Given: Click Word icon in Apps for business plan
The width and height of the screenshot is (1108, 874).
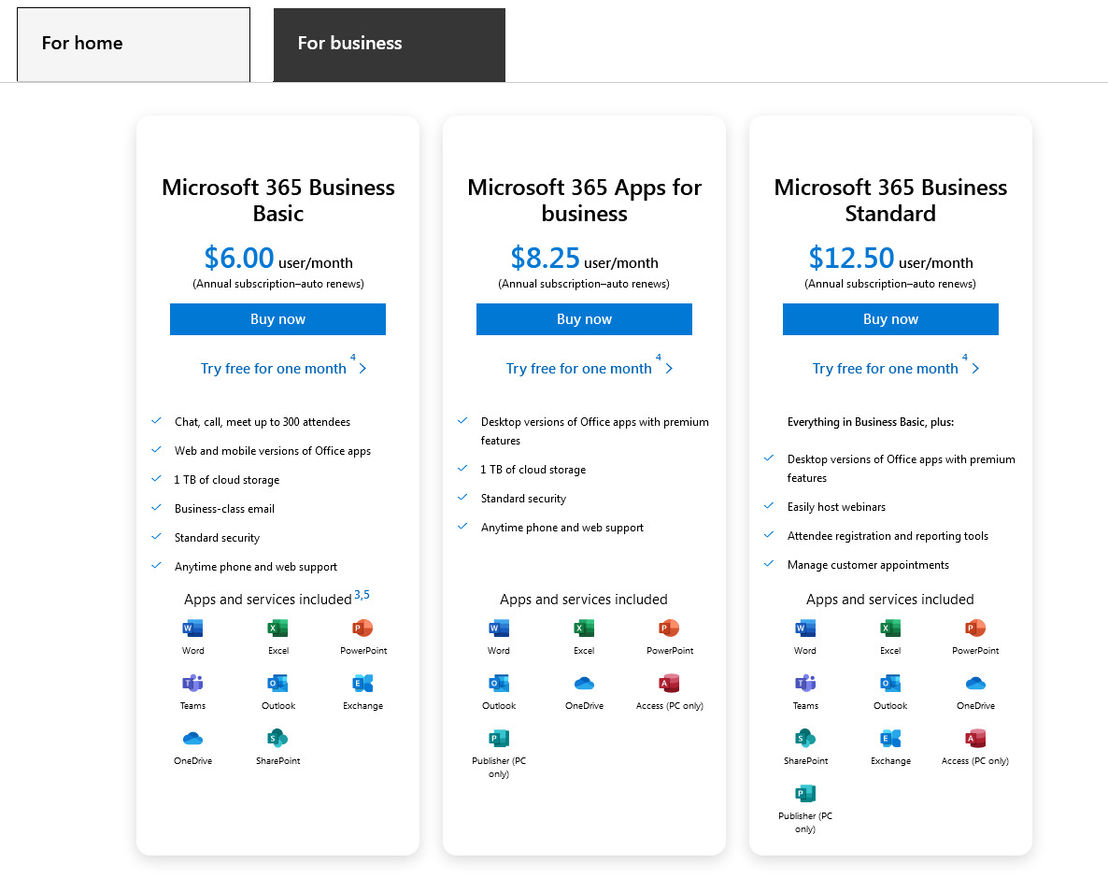Looking at the screenshot, I should [499, 628].
